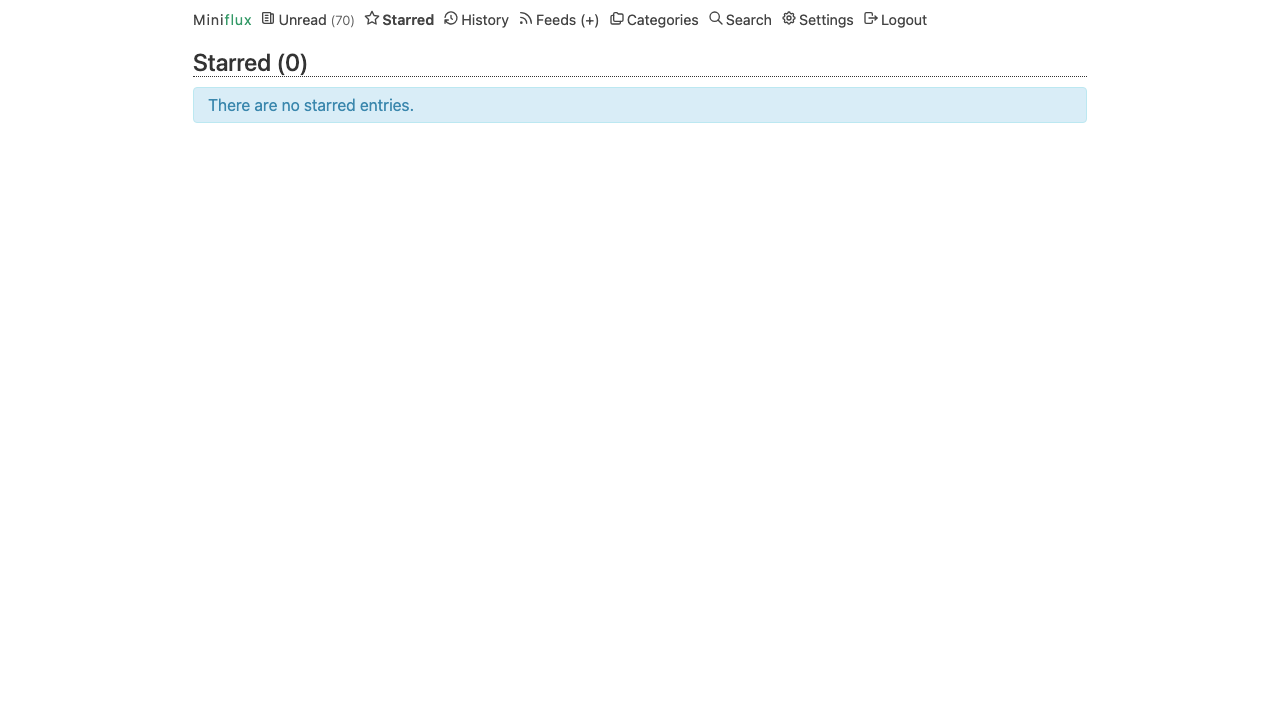
Task: Go to Categories
Action: (663, 20)
